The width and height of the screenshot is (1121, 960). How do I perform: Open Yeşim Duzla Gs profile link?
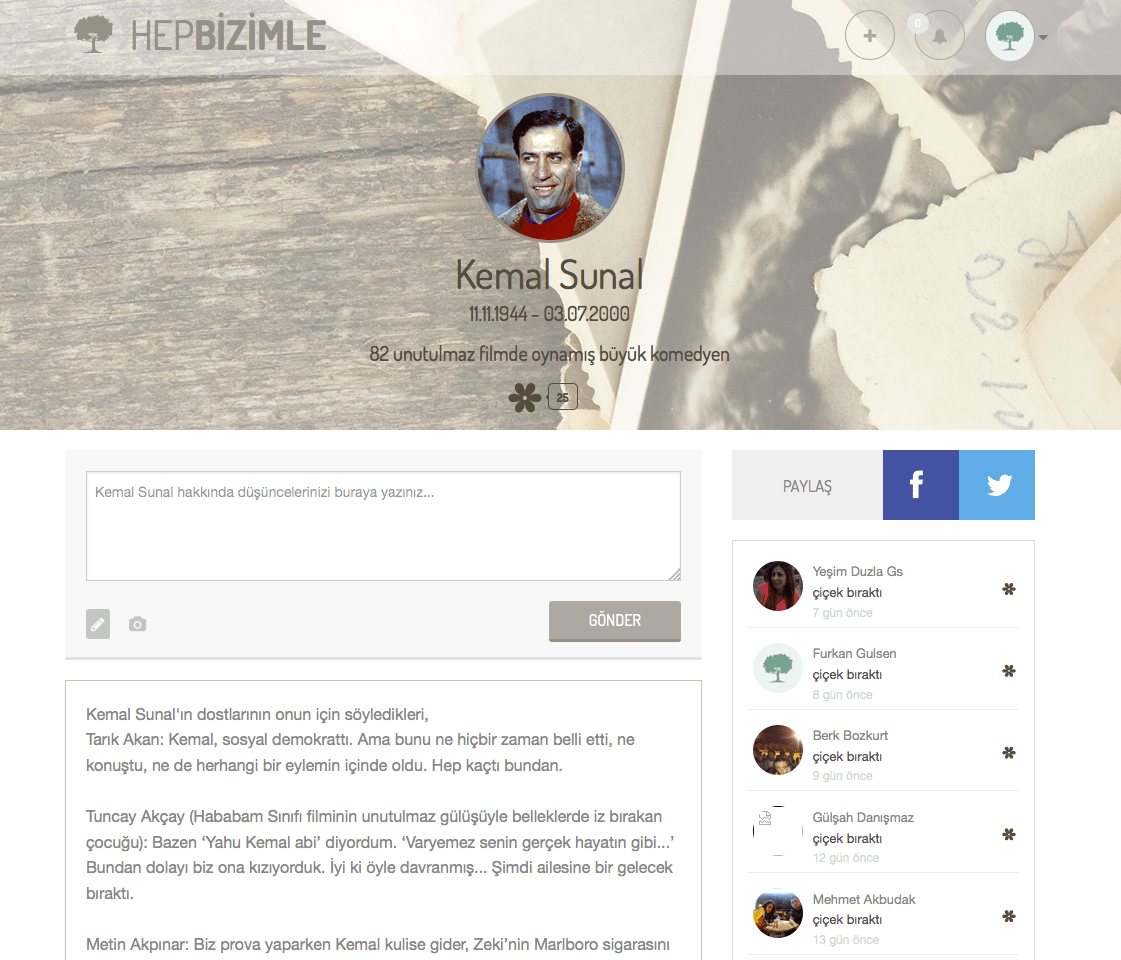pyautogui.click(x=857, y=571)
